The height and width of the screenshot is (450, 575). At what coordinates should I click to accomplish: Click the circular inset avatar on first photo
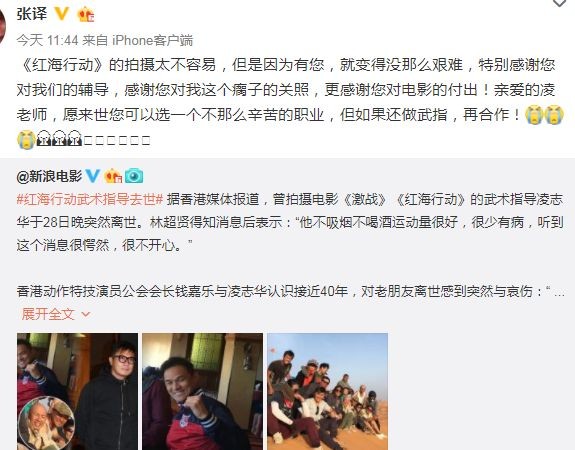point(47,424)
